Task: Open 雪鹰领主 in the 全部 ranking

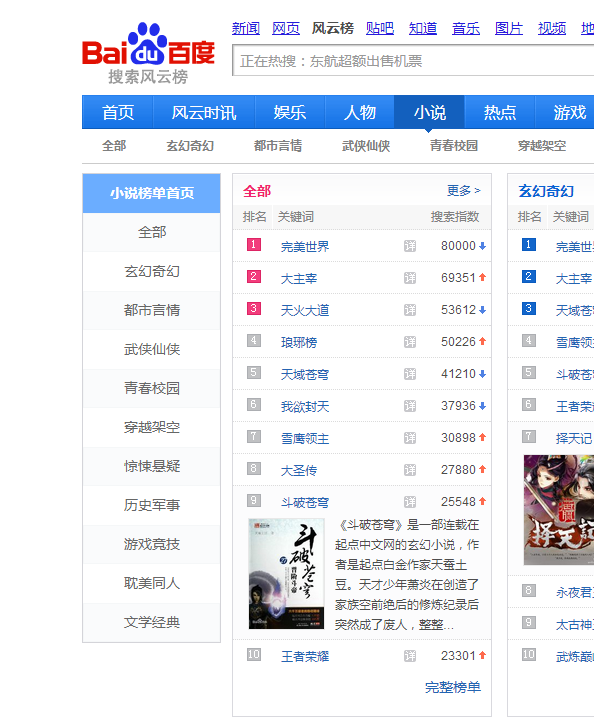Action: click(305, 438)
